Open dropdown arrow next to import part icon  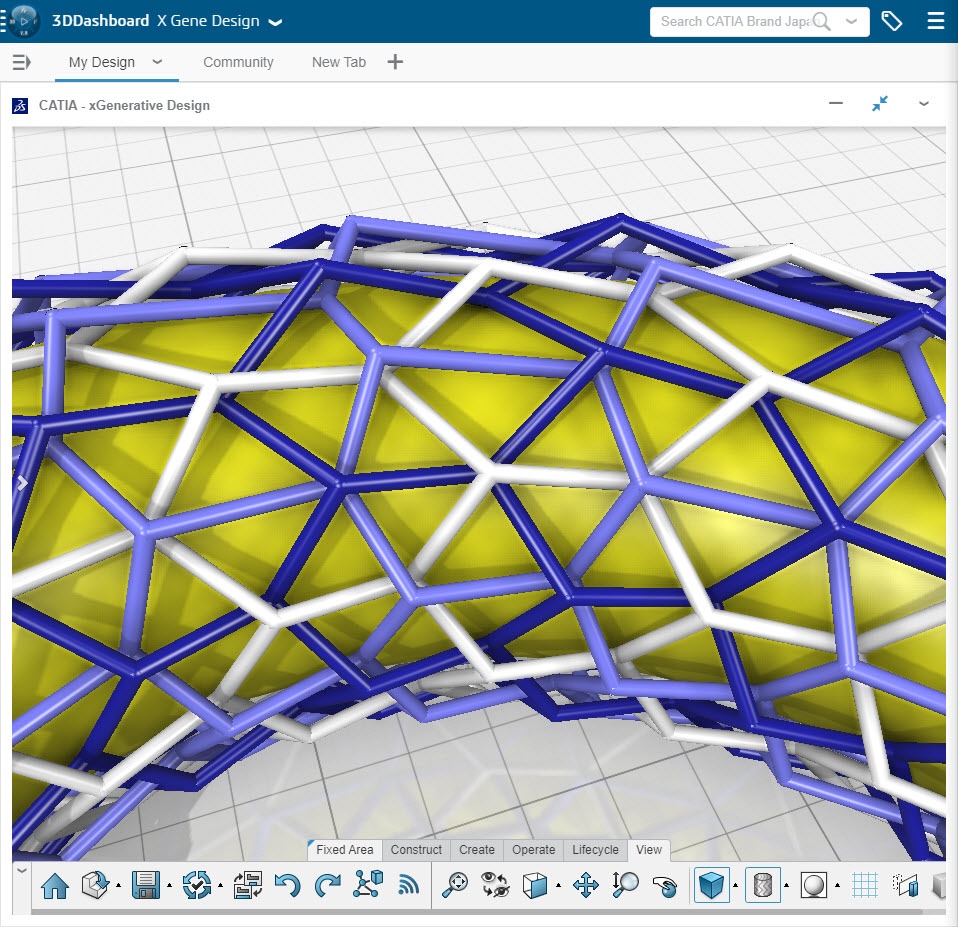(x=118, y=885)
